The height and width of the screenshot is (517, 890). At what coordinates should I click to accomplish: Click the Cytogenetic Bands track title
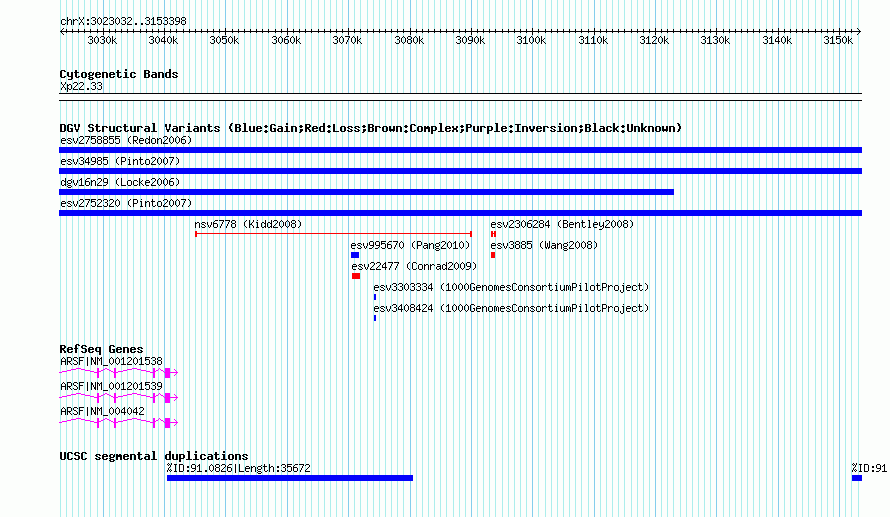point(119,74)
